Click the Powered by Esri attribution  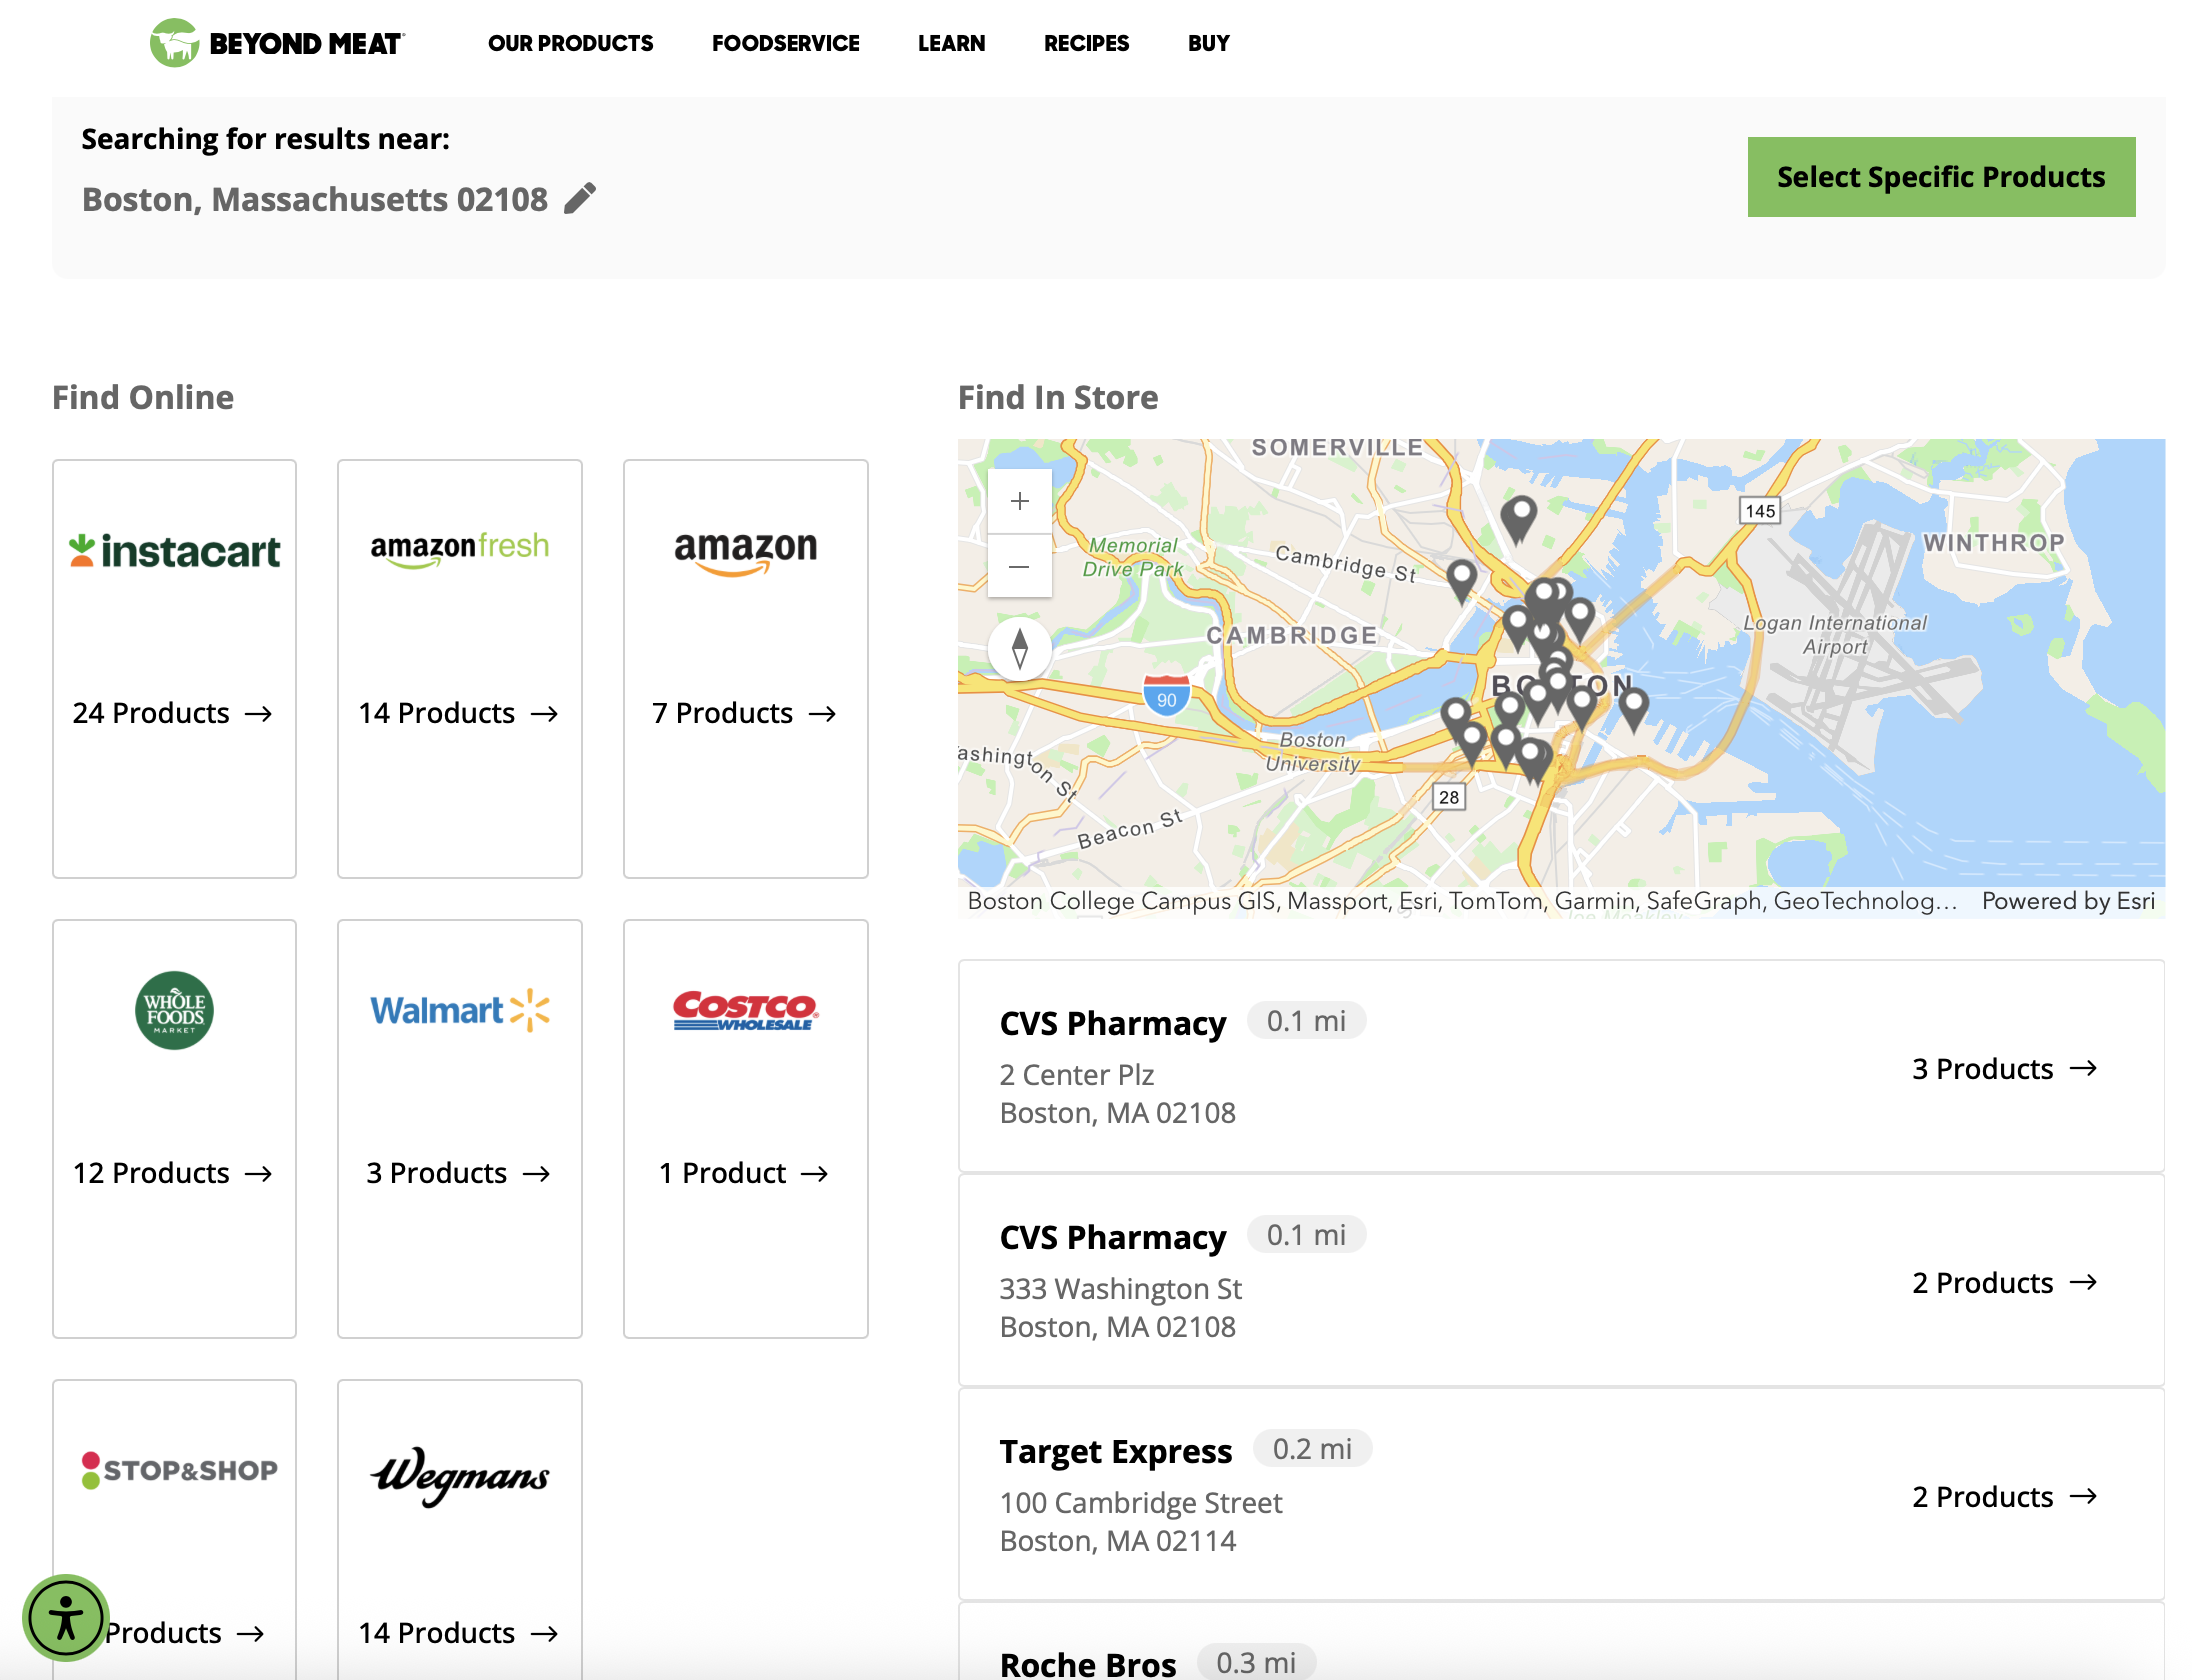coord(2068,901)
